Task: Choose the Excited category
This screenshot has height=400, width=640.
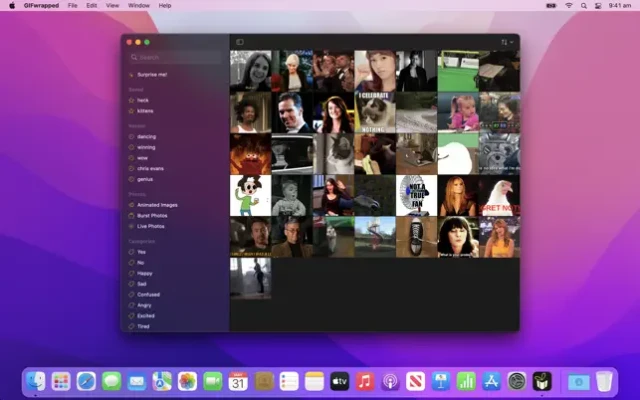Action: (146, 316)
